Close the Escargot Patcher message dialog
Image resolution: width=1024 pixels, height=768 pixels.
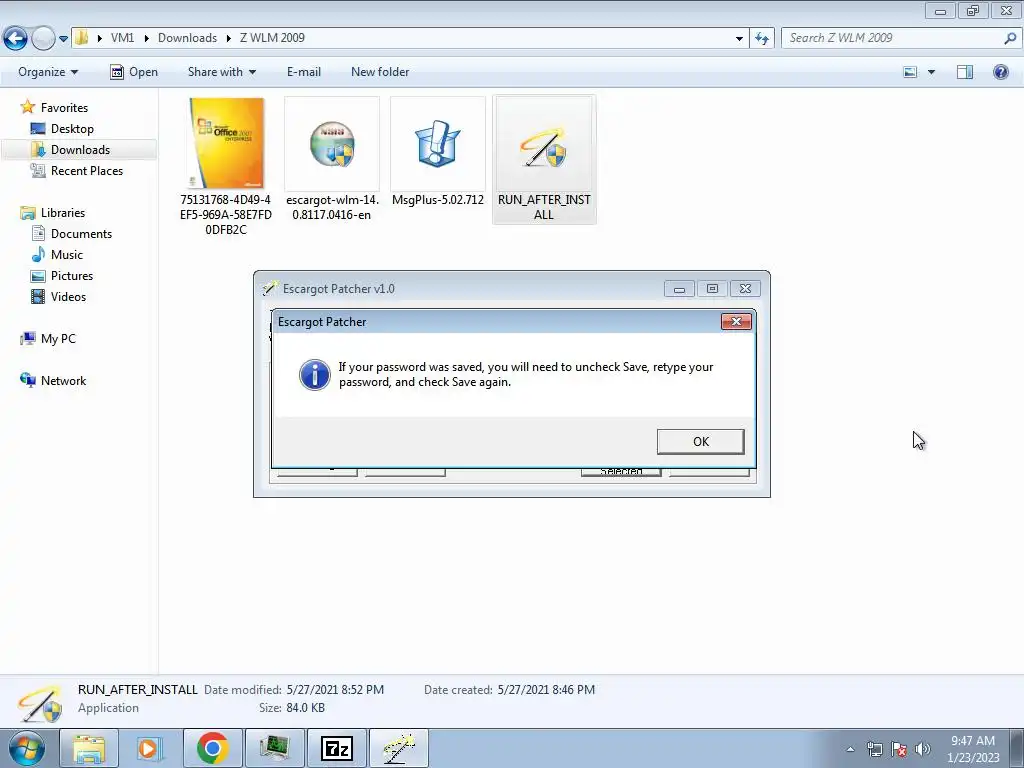tap(736, 321)
